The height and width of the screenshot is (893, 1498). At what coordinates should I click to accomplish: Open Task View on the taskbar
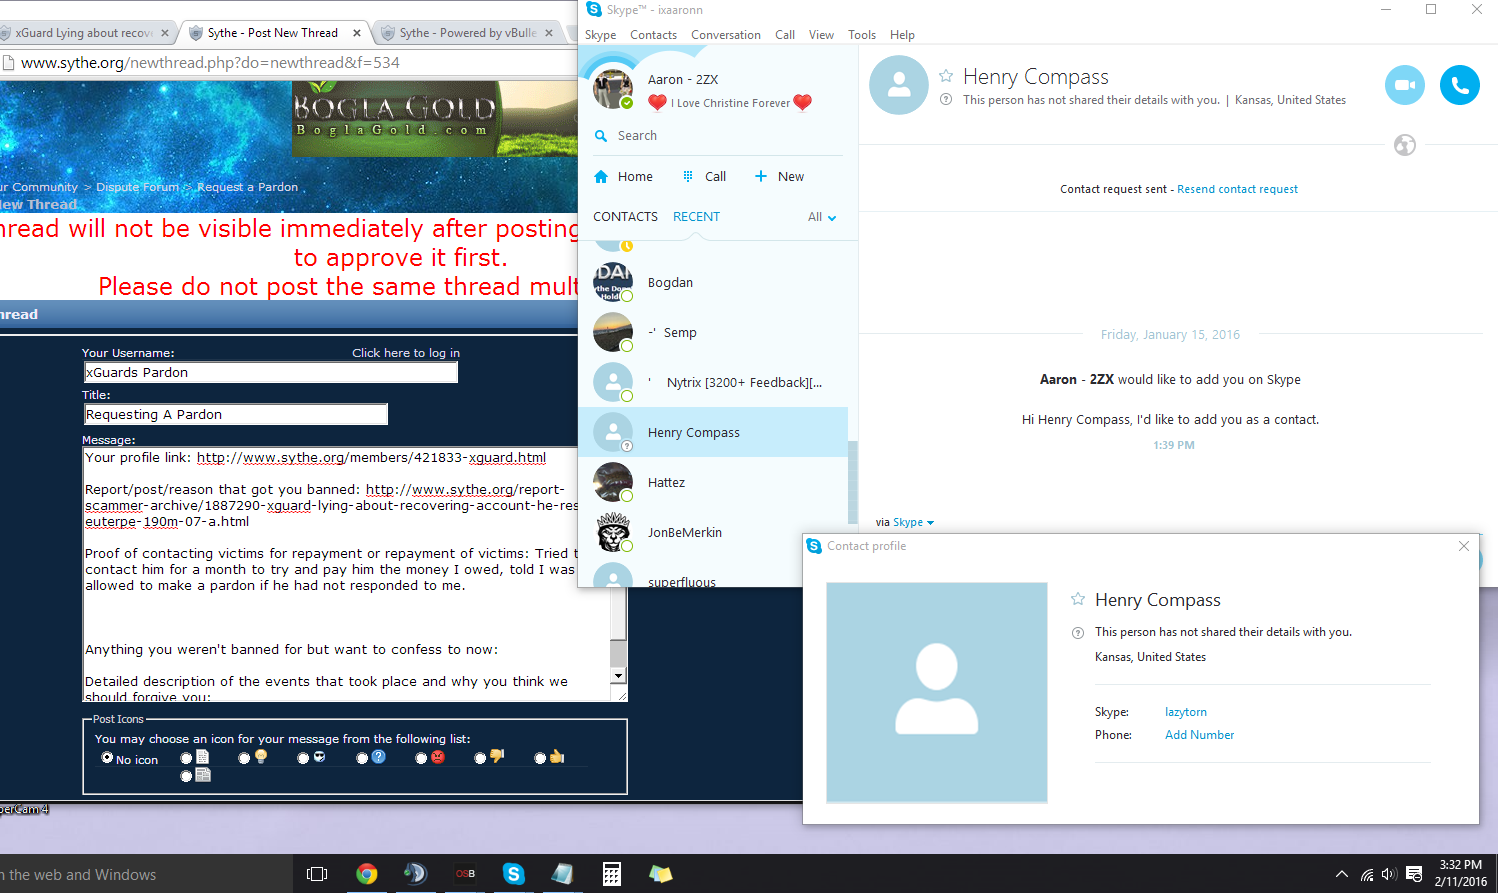tap(317, 874)
